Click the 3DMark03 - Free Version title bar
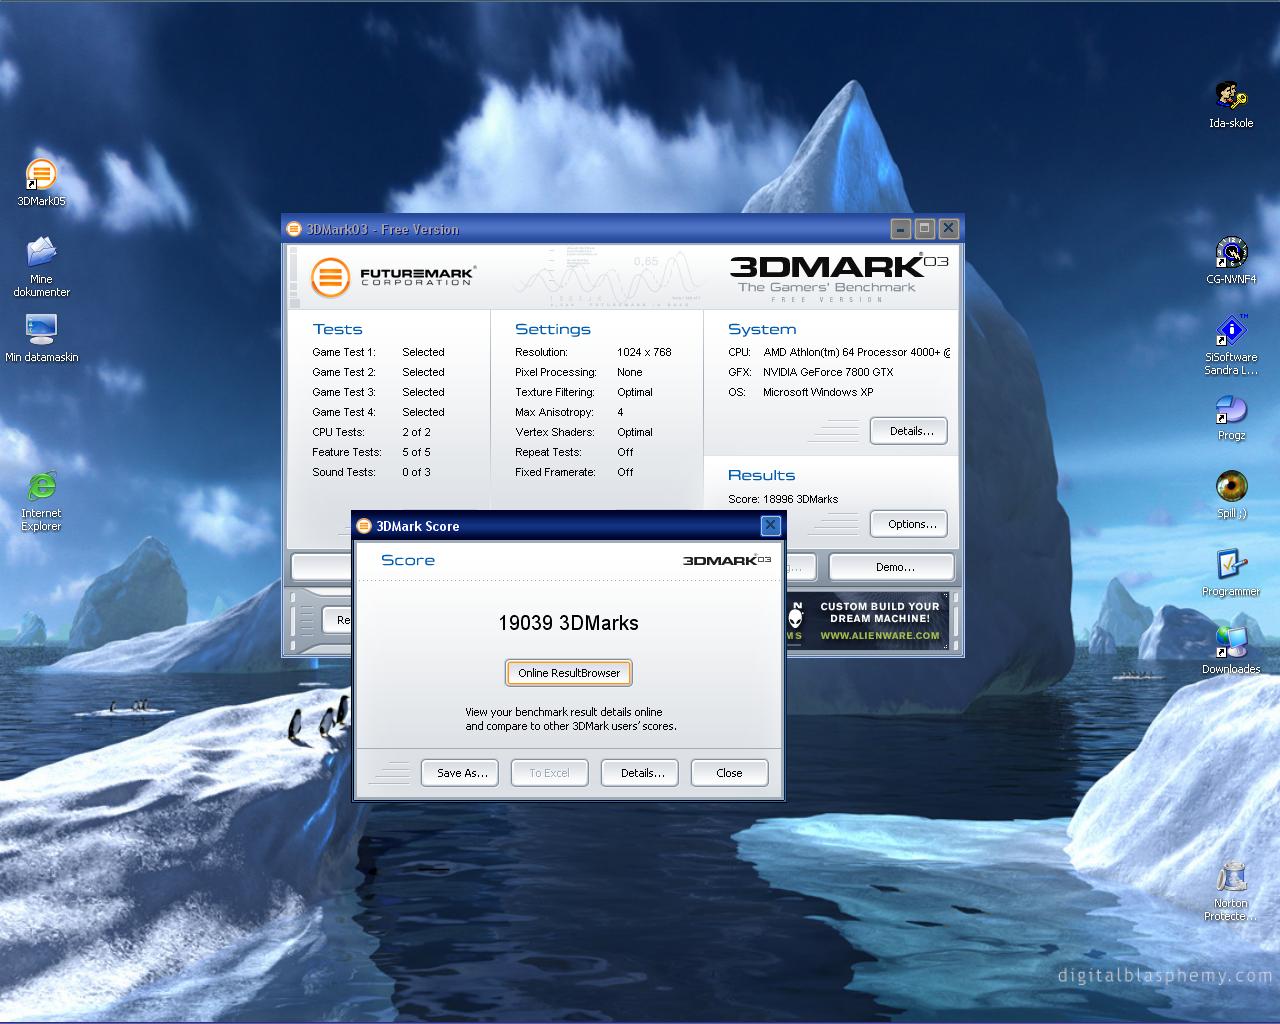 (623, 229)
